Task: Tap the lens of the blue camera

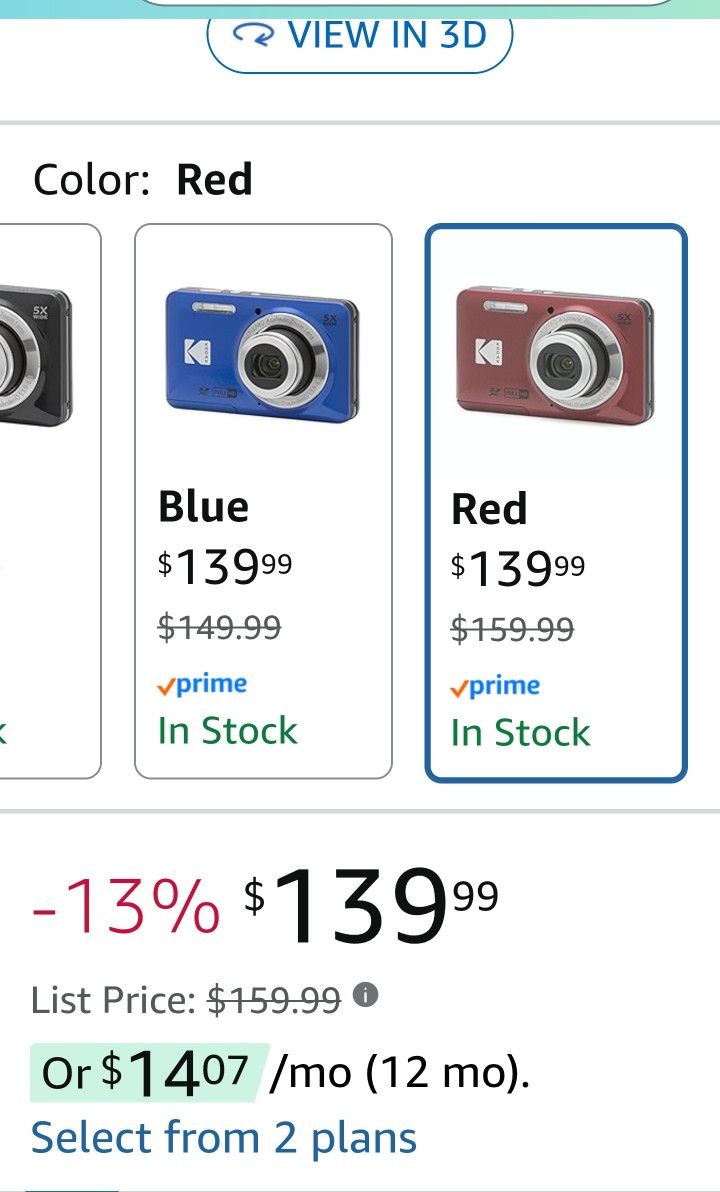Action: point(268,364)
